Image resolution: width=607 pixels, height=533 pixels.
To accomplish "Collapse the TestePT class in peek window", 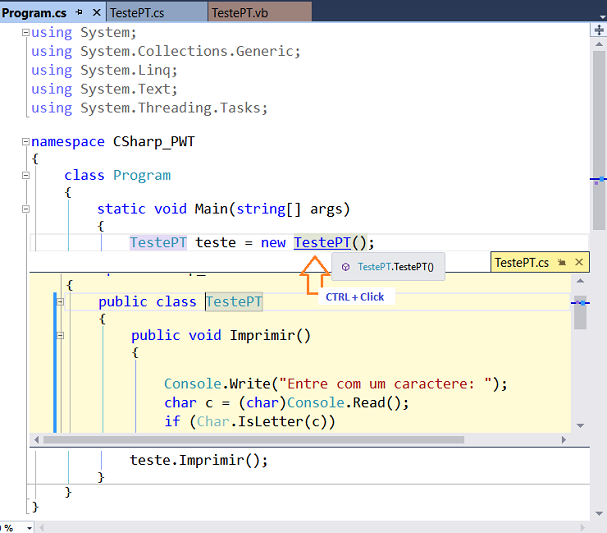I will click(60, 302).
